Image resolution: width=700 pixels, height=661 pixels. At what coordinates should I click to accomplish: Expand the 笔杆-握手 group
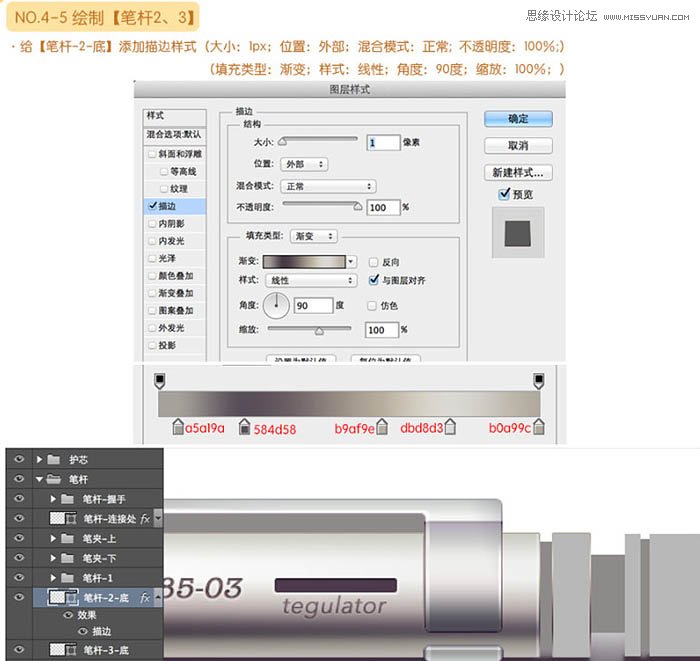(x=53, y=499)
